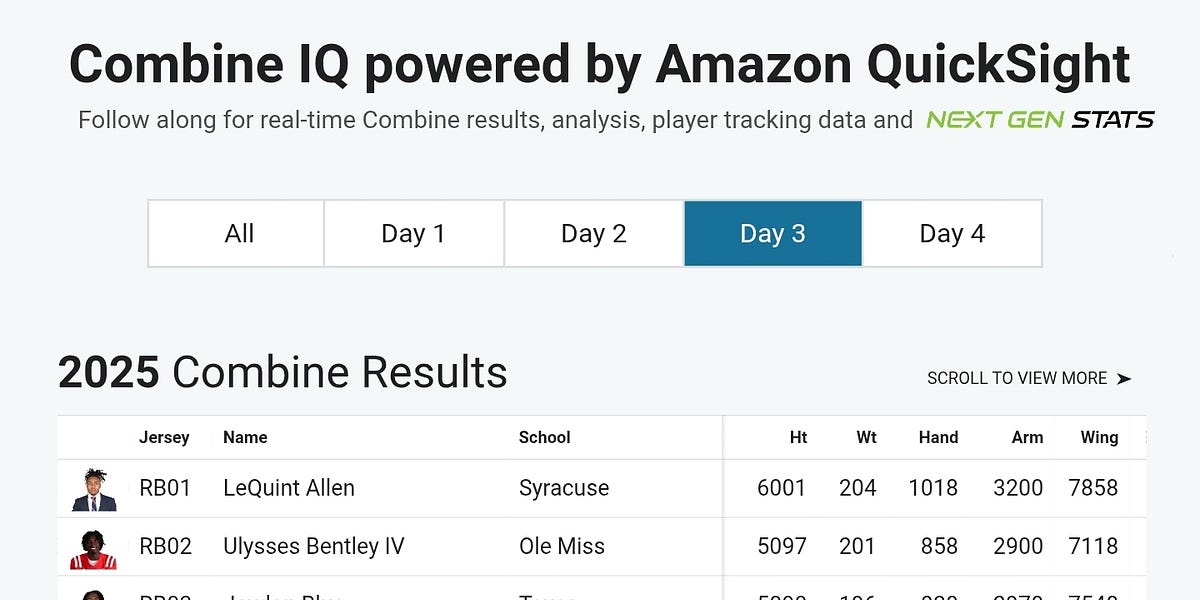View Day 4 combine results

pyautogui.click(x=952, y=233)
